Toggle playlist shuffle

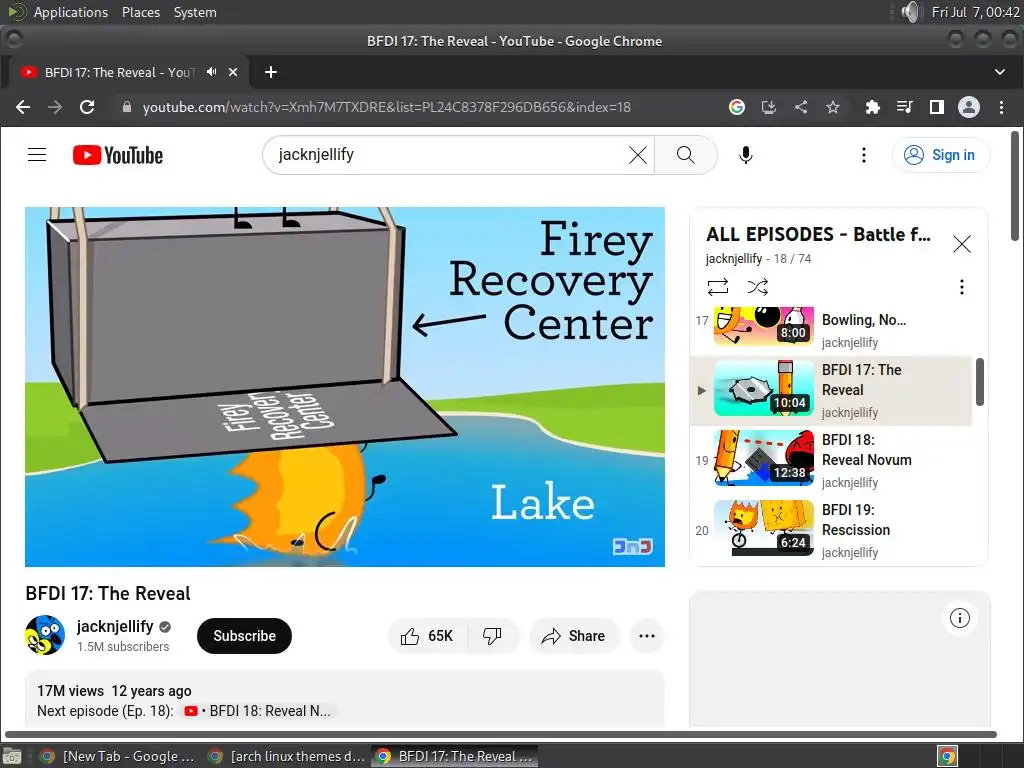[x=758, y=287]
